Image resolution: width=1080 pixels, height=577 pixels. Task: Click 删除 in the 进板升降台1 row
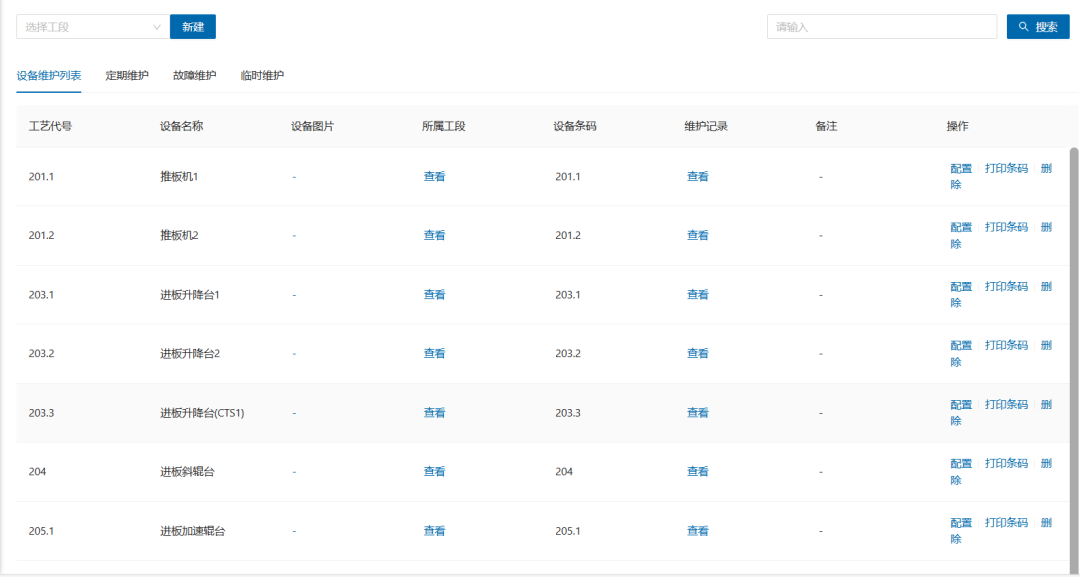[1046, 286]
